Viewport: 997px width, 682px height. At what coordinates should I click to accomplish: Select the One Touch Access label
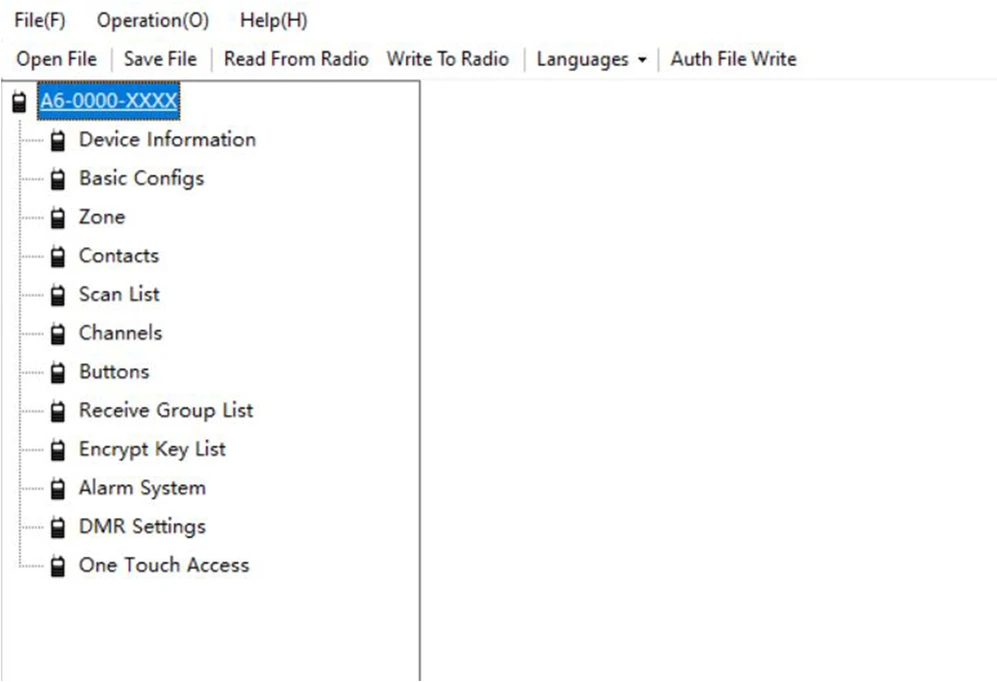click(164, 566)
